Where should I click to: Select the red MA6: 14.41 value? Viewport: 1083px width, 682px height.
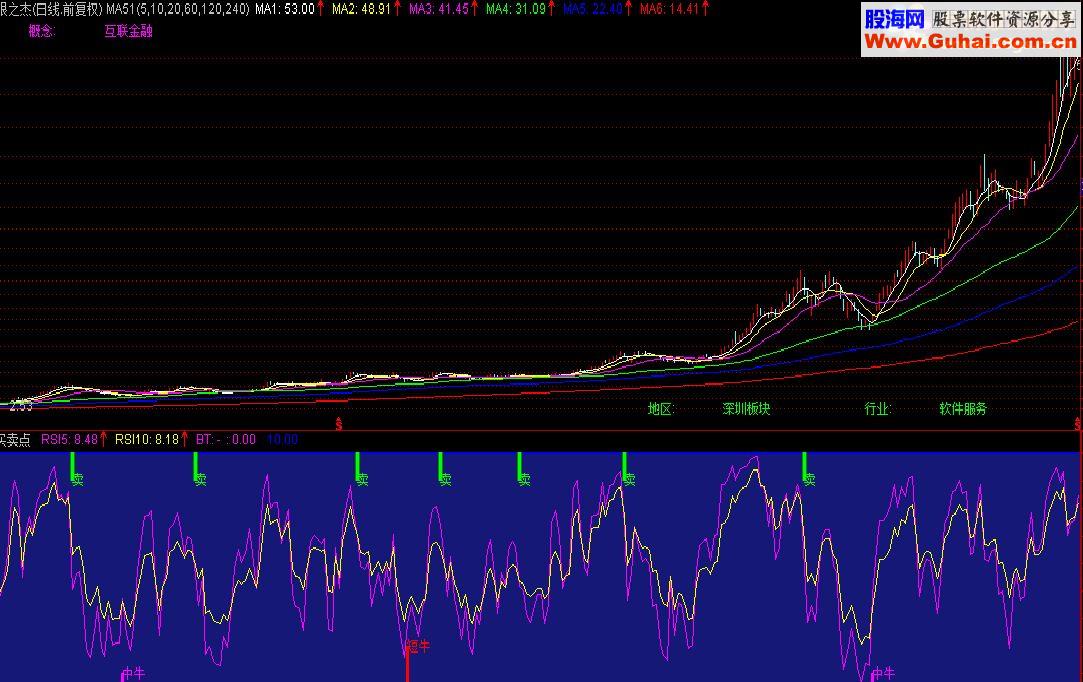click(669, 9)
